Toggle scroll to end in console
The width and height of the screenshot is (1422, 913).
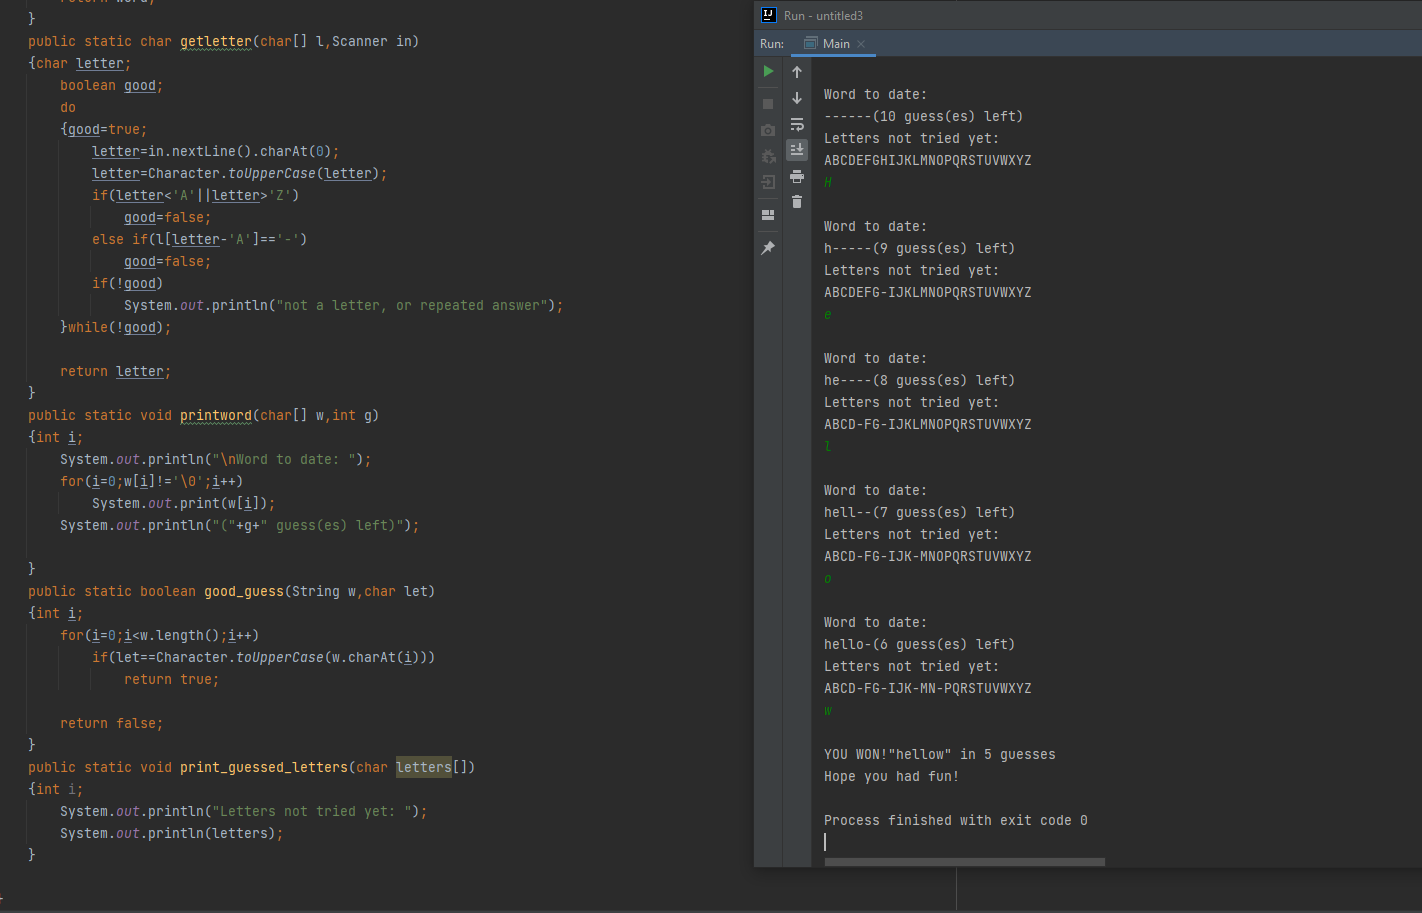click(x=797, y=150)
